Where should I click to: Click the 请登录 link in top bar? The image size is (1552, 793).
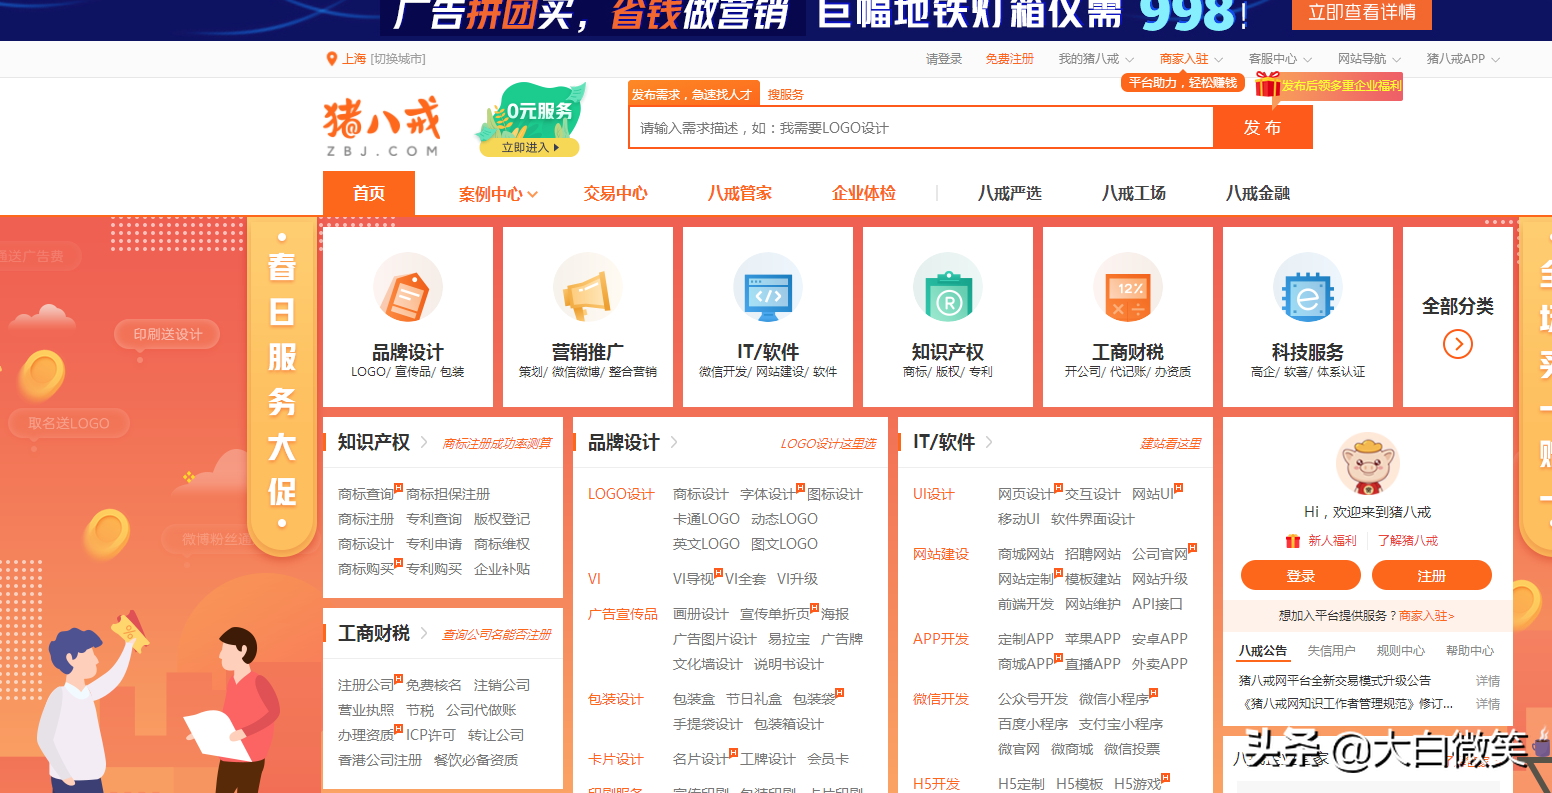(x=943, y=59)
